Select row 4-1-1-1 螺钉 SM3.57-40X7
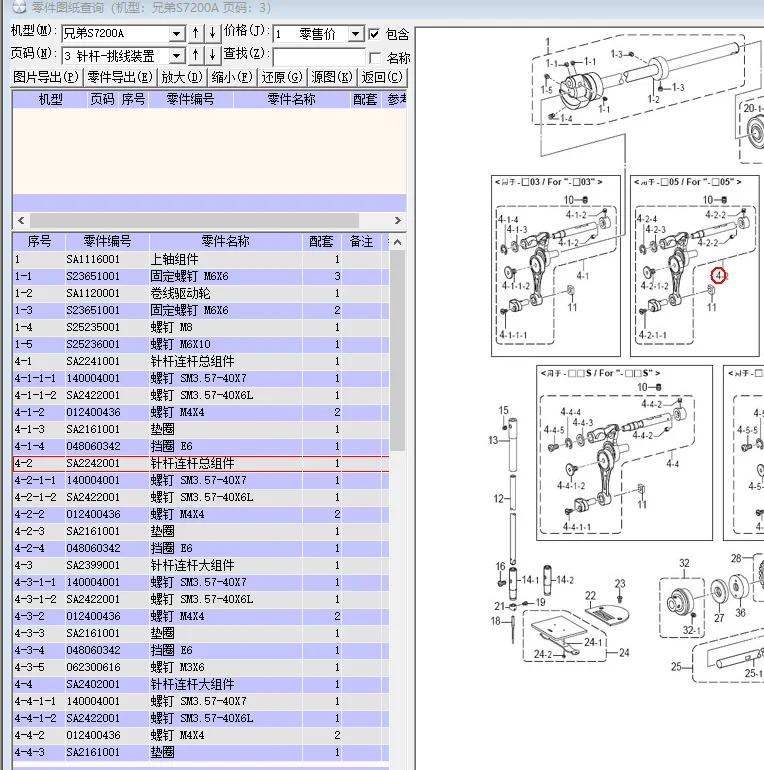Viewport: 764px width, 770px height. point(201,378)
